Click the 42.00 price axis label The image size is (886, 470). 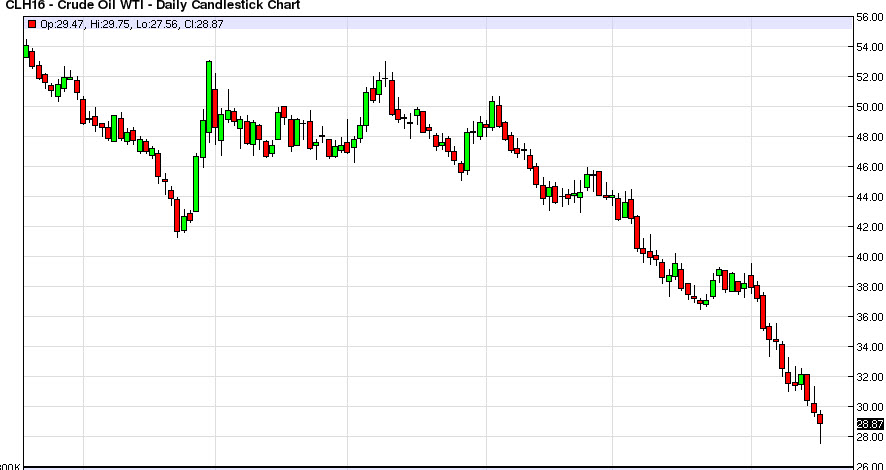(x=870, y=227)
